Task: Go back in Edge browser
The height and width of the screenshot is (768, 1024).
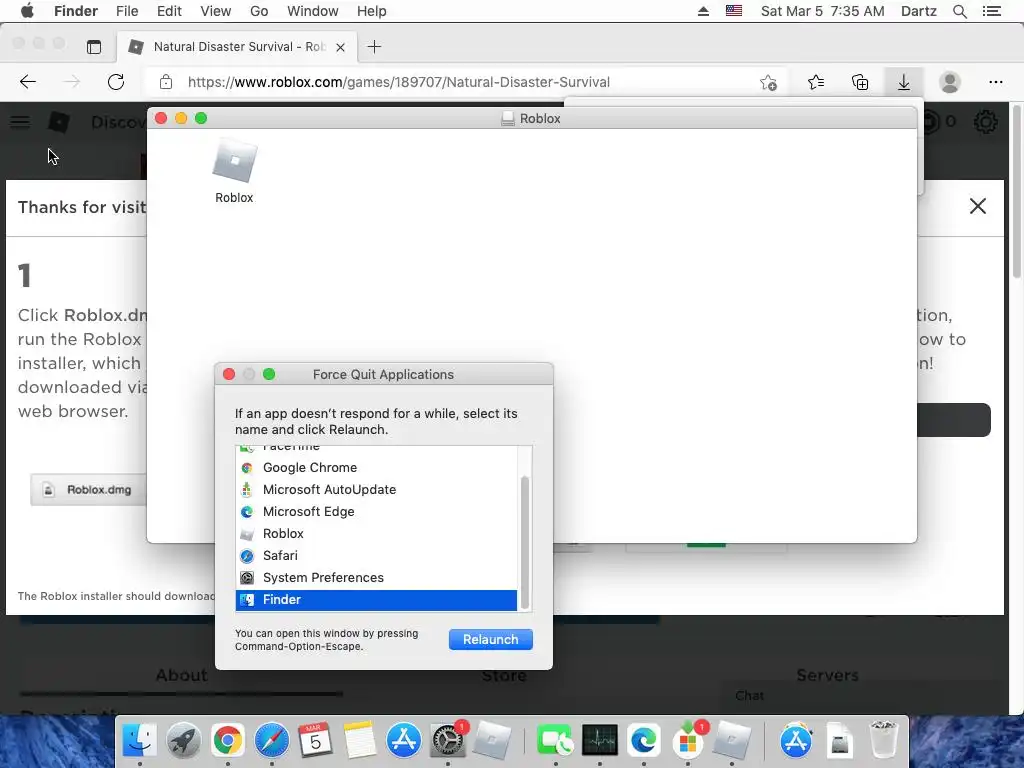Action: point(27,82)
